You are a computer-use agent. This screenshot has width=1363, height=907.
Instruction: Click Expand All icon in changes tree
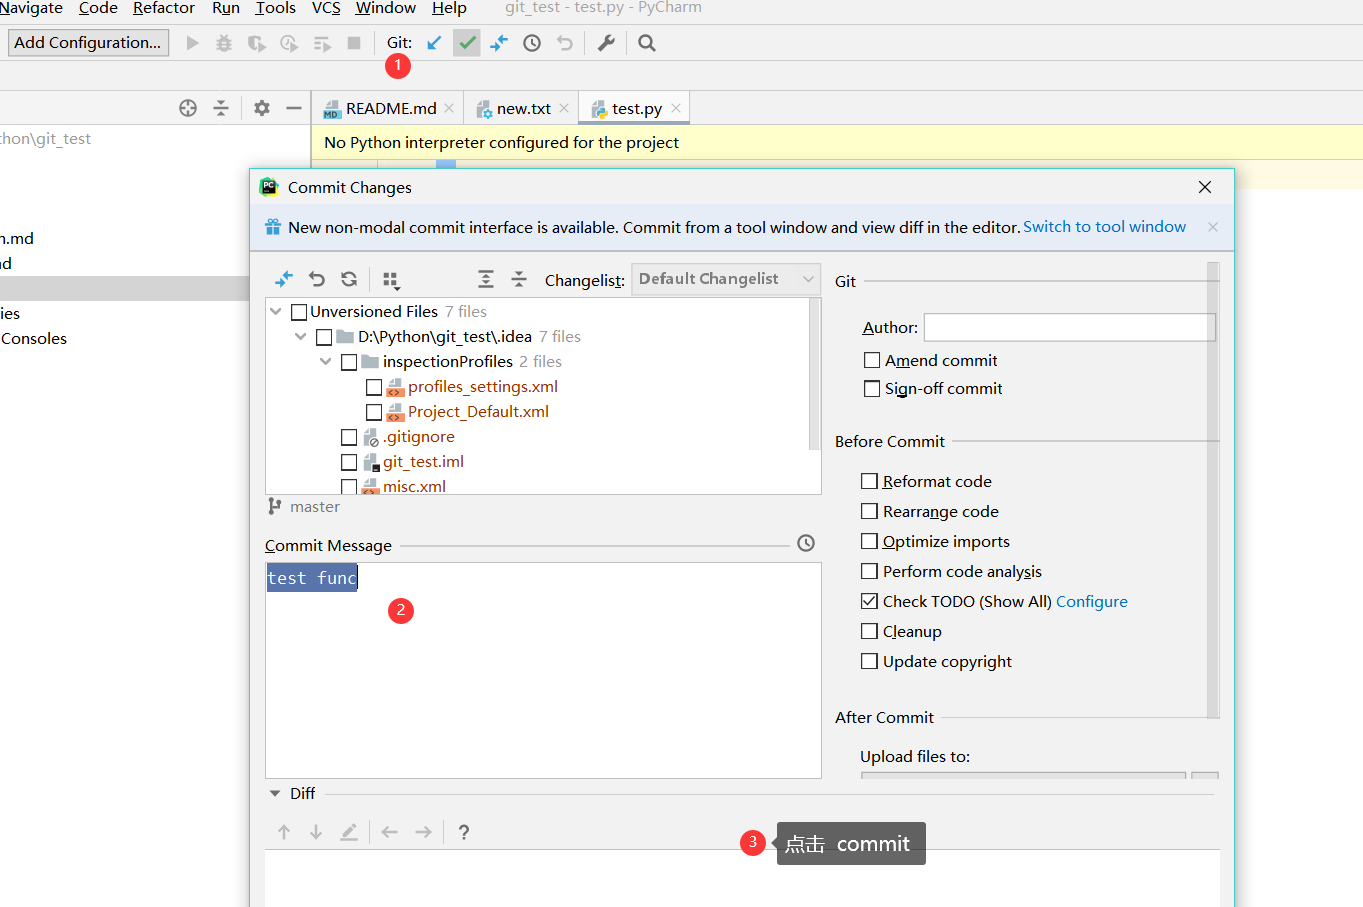point(486,279)
